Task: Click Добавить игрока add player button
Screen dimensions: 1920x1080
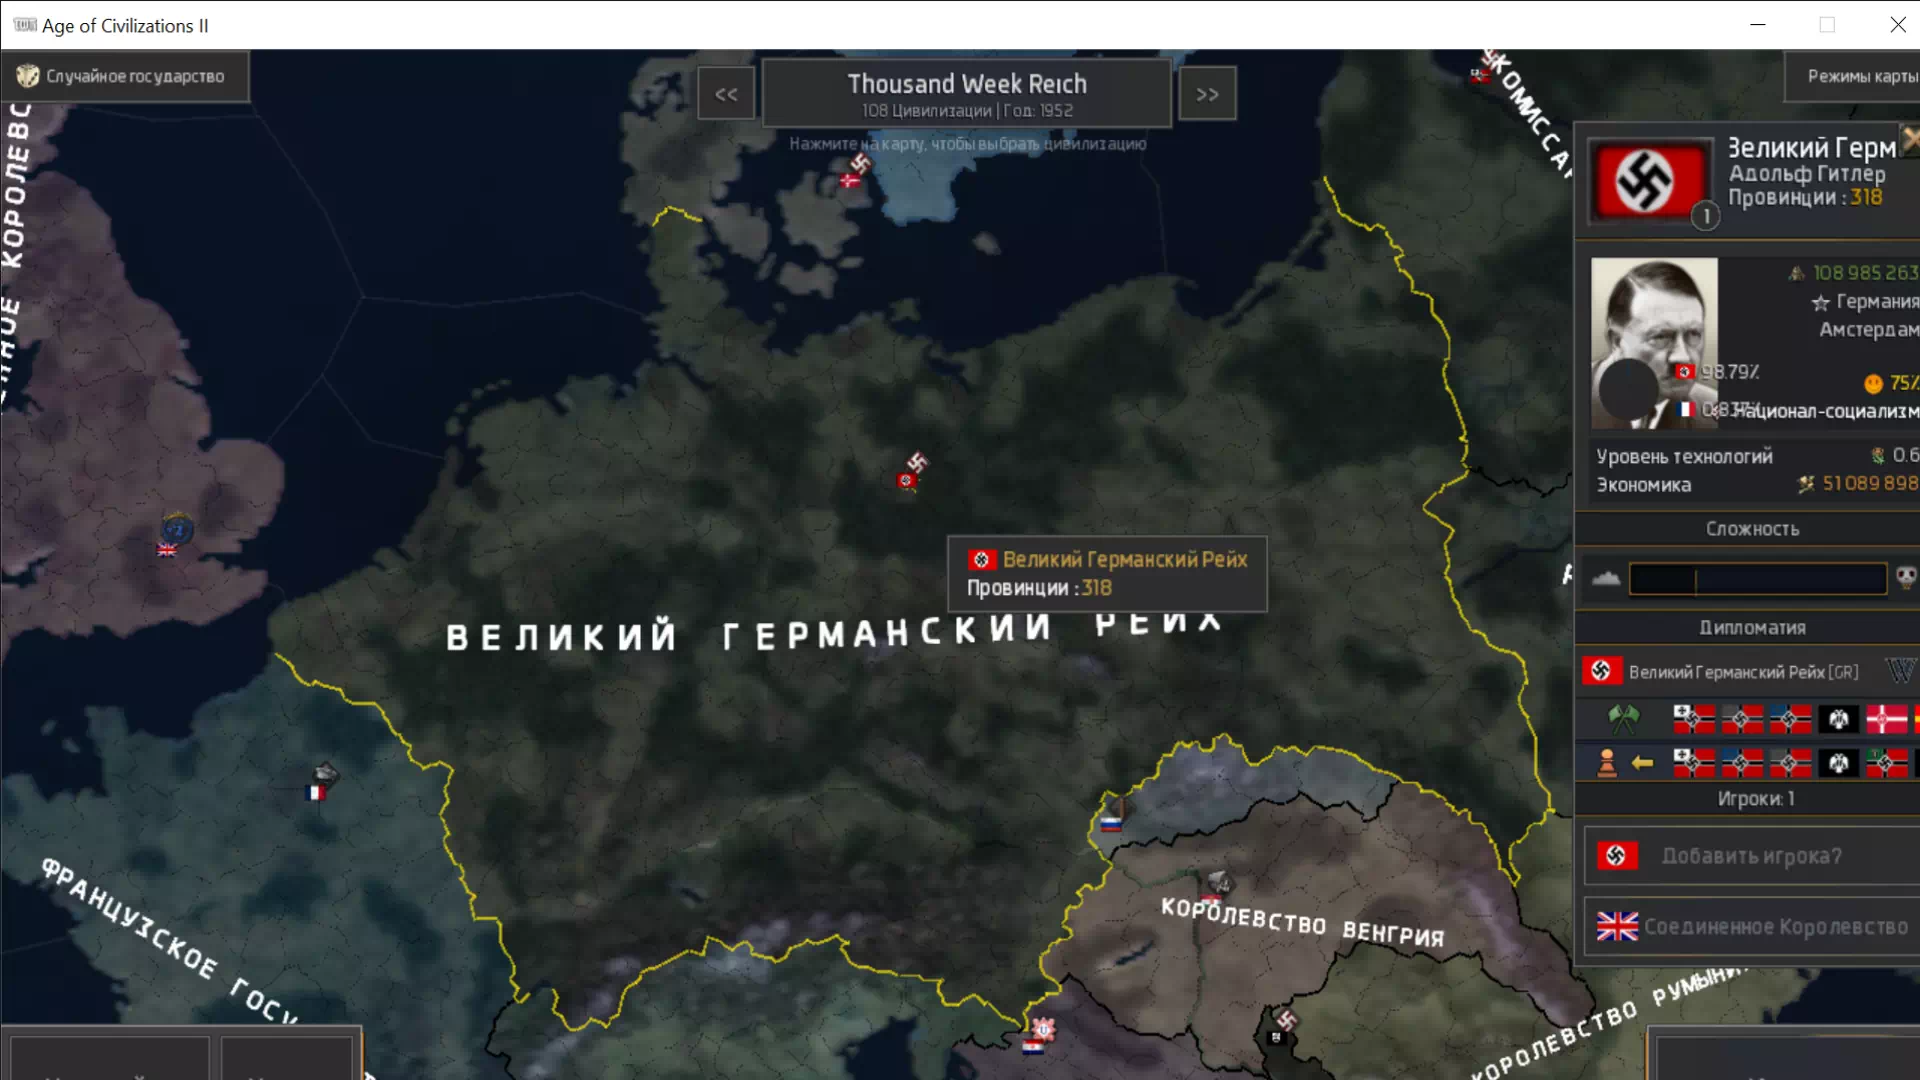Action: tap(1750, 856)
